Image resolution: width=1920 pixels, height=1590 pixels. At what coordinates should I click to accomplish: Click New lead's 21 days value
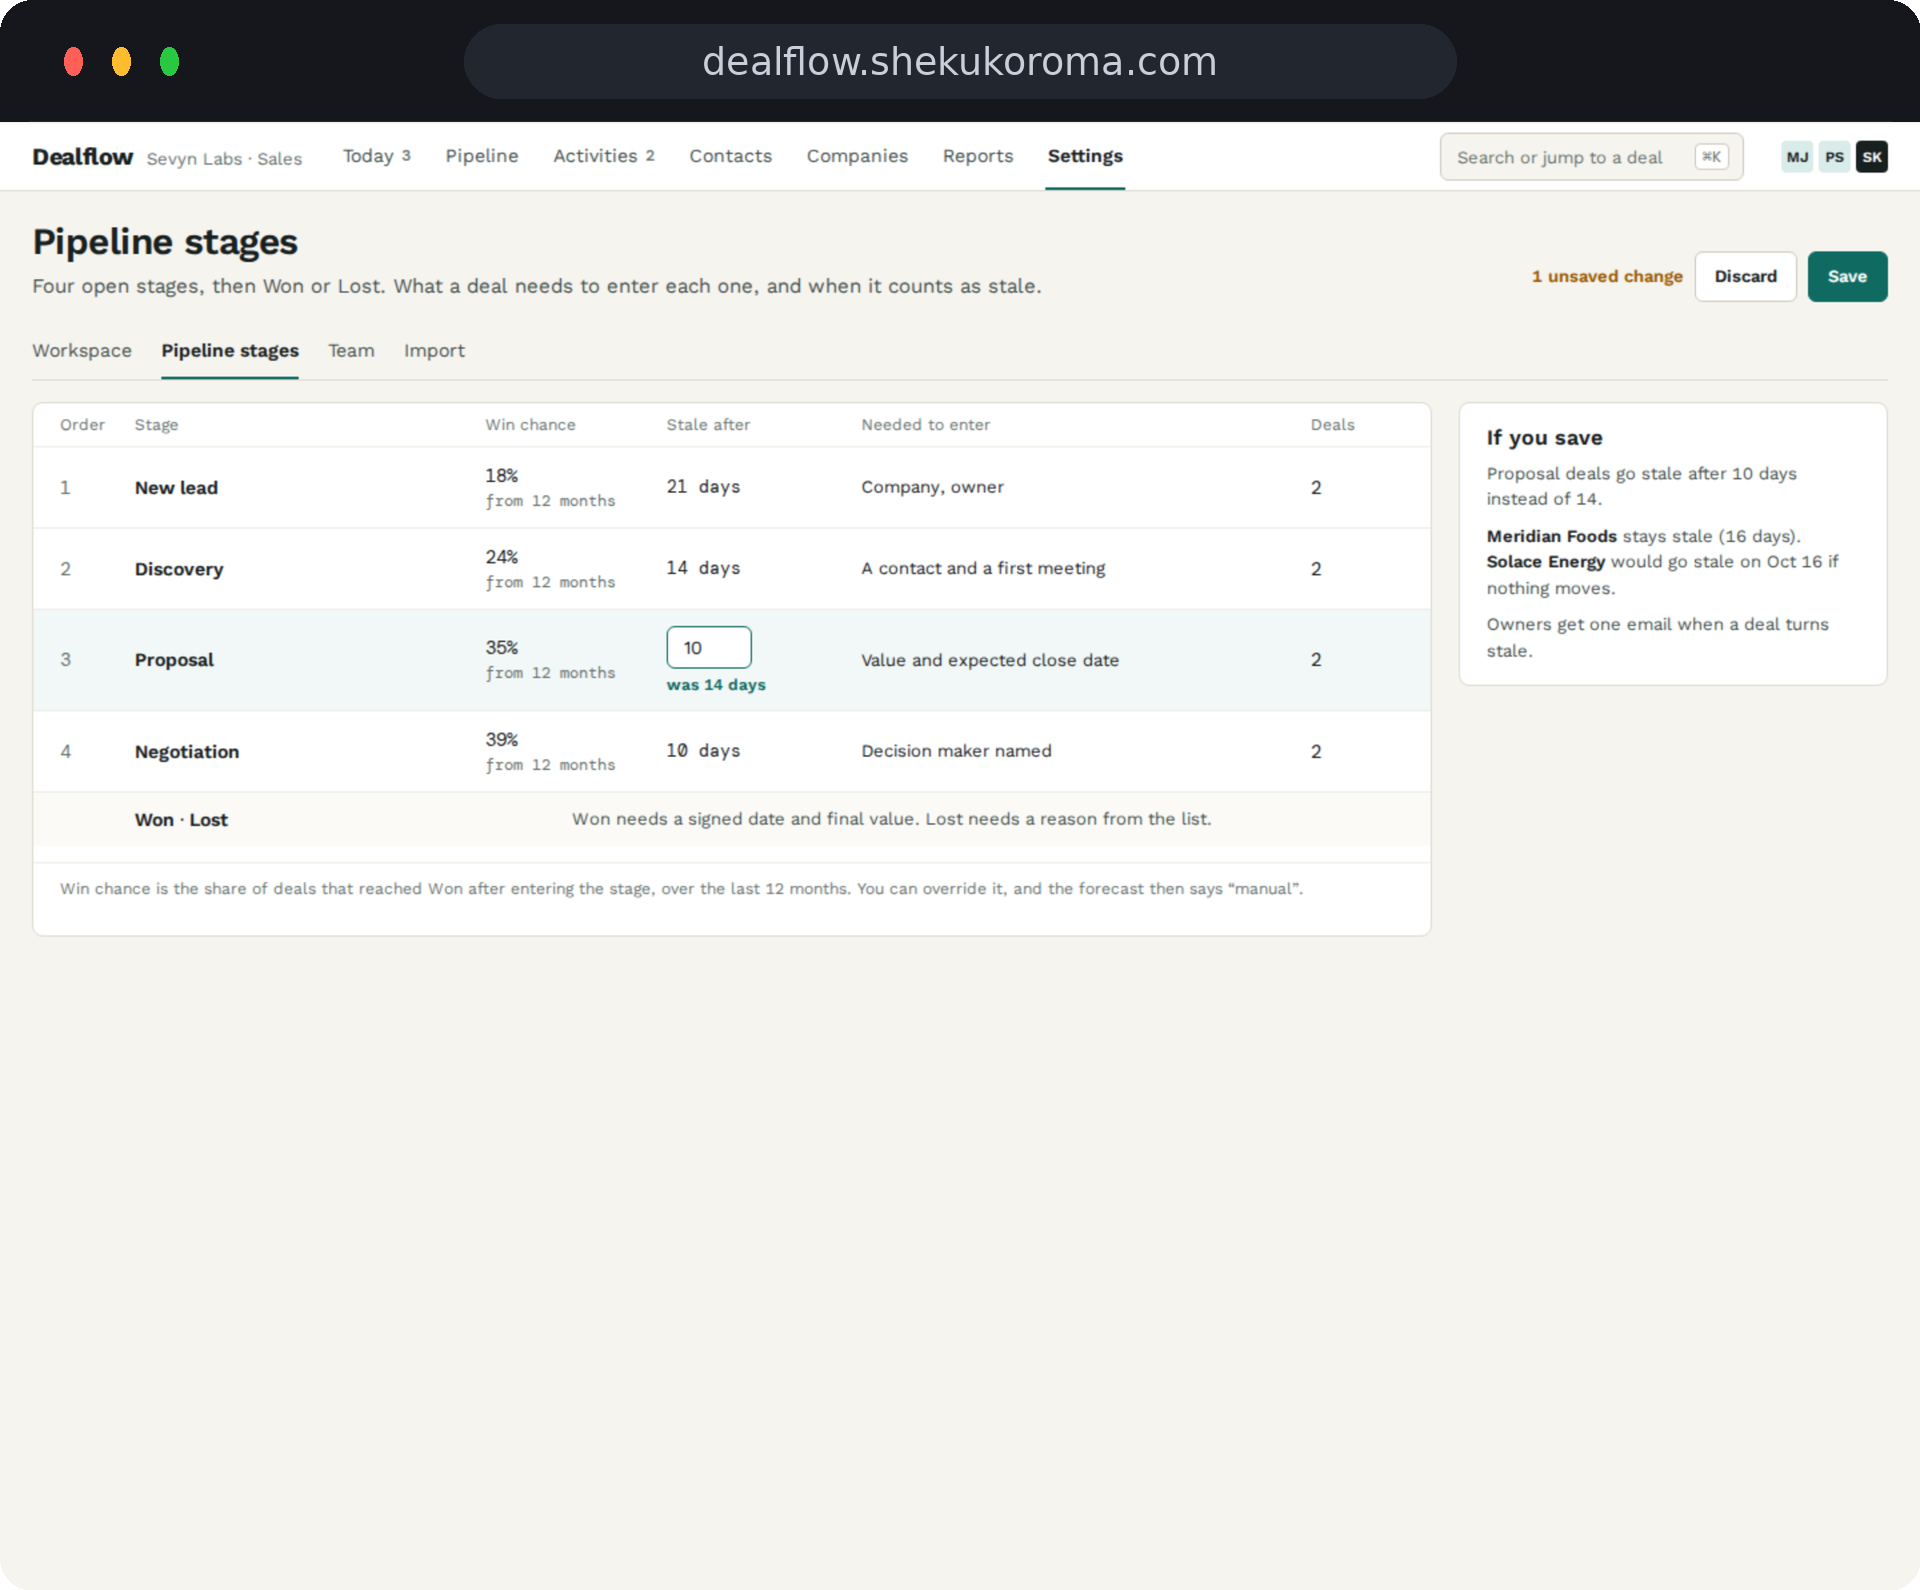(703, 487)
